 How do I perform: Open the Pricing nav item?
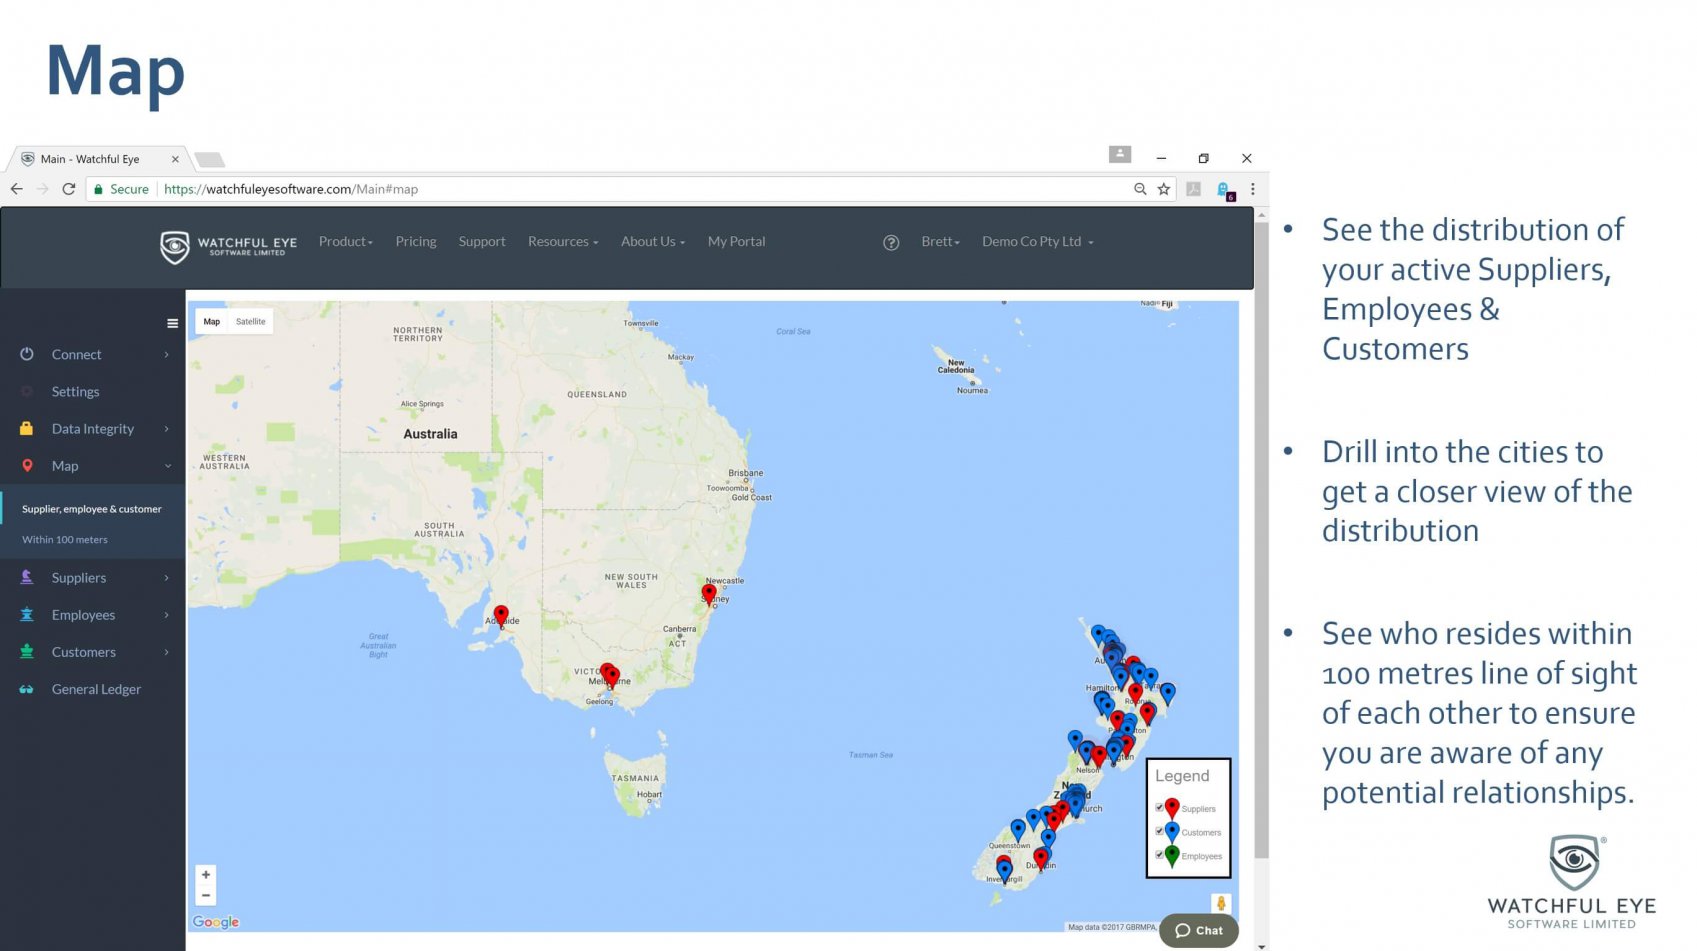416,242
